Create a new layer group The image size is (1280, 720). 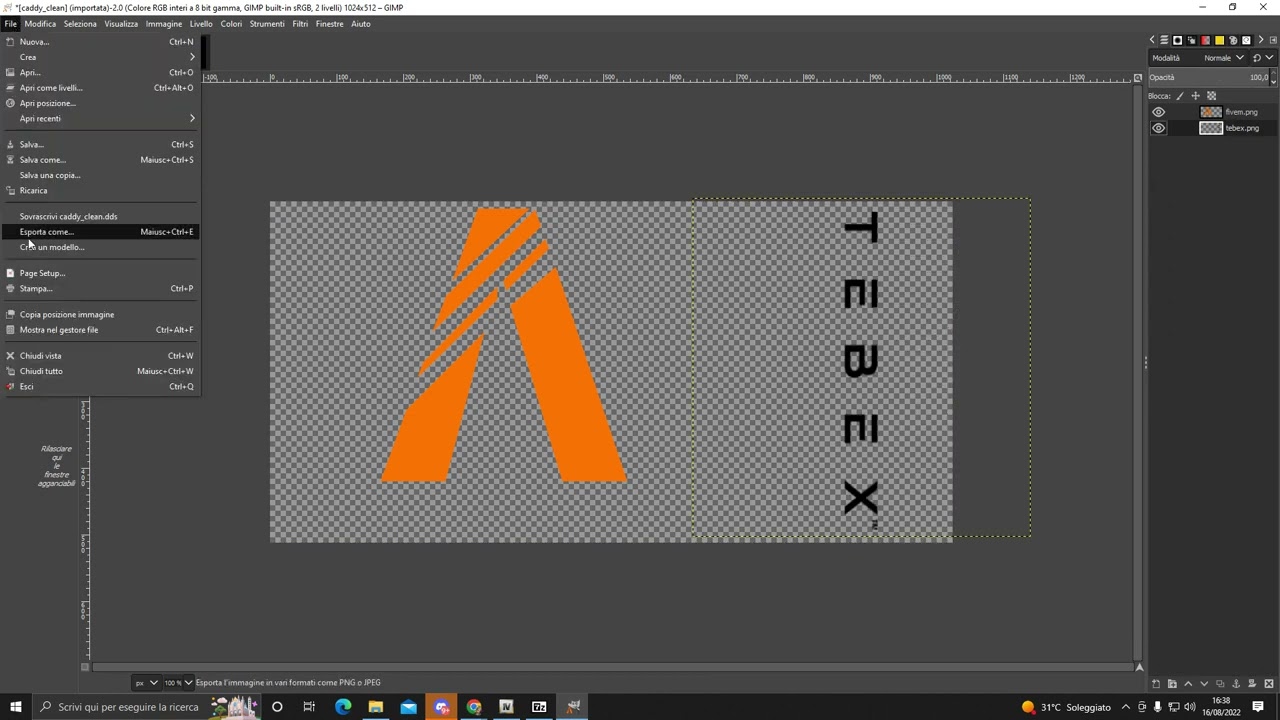[x=1172, y=684]
